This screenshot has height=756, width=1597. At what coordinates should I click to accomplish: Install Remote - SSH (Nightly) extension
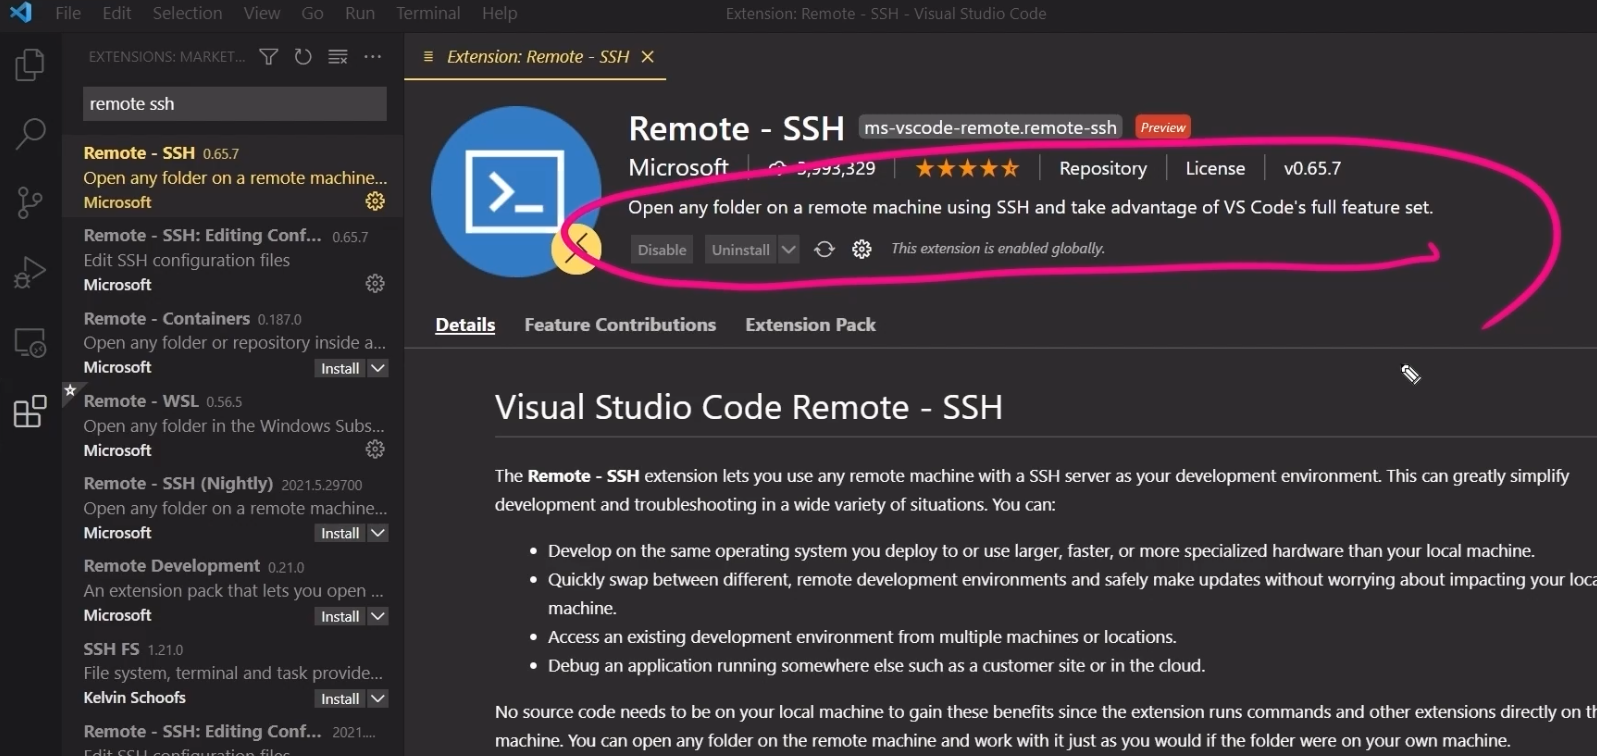point(340,533)
